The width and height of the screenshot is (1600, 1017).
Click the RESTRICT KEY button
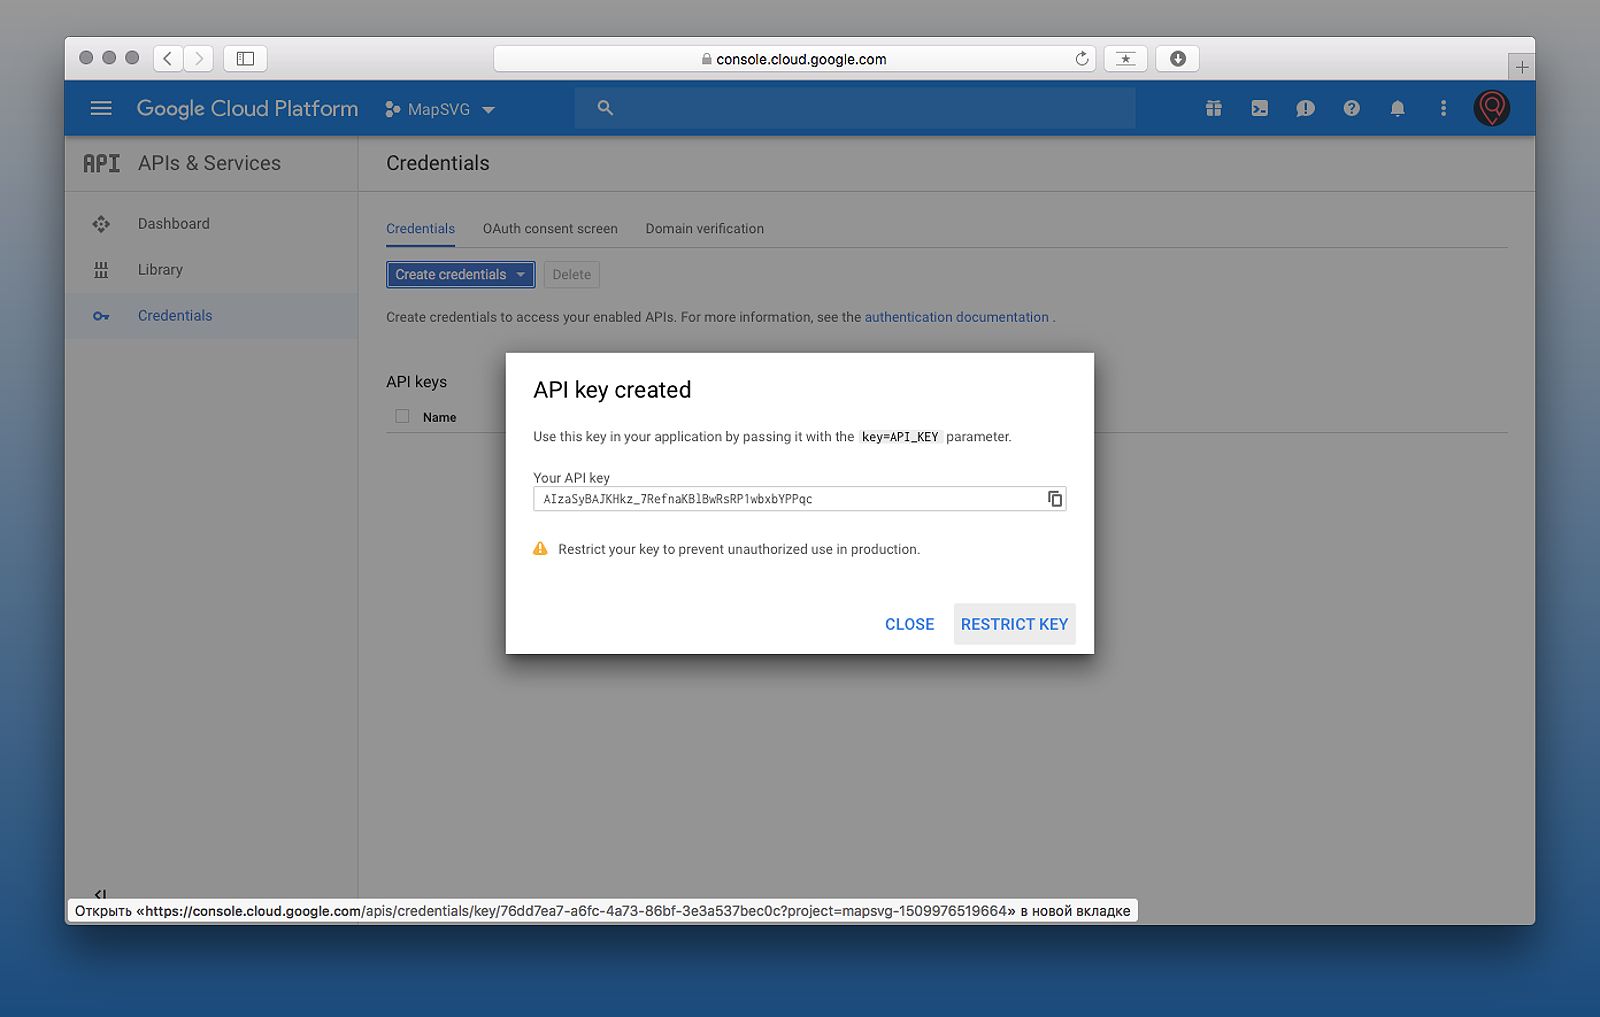coord(1014,624)
